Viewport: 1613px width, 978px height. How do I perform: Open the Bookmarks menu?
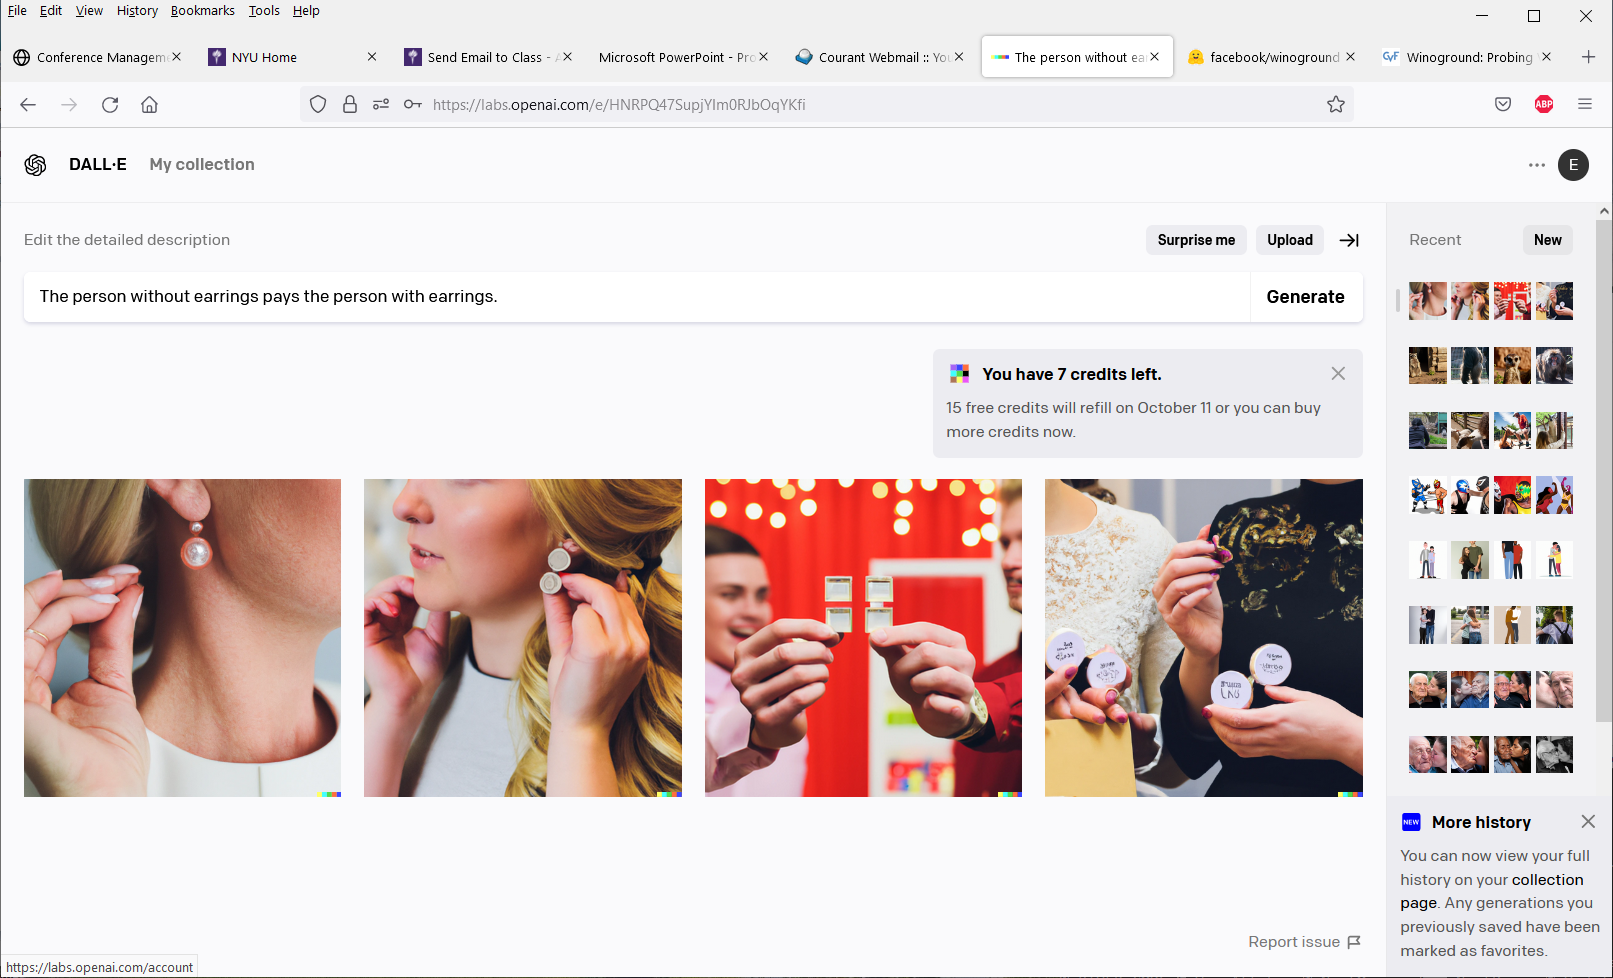(202, 11)
